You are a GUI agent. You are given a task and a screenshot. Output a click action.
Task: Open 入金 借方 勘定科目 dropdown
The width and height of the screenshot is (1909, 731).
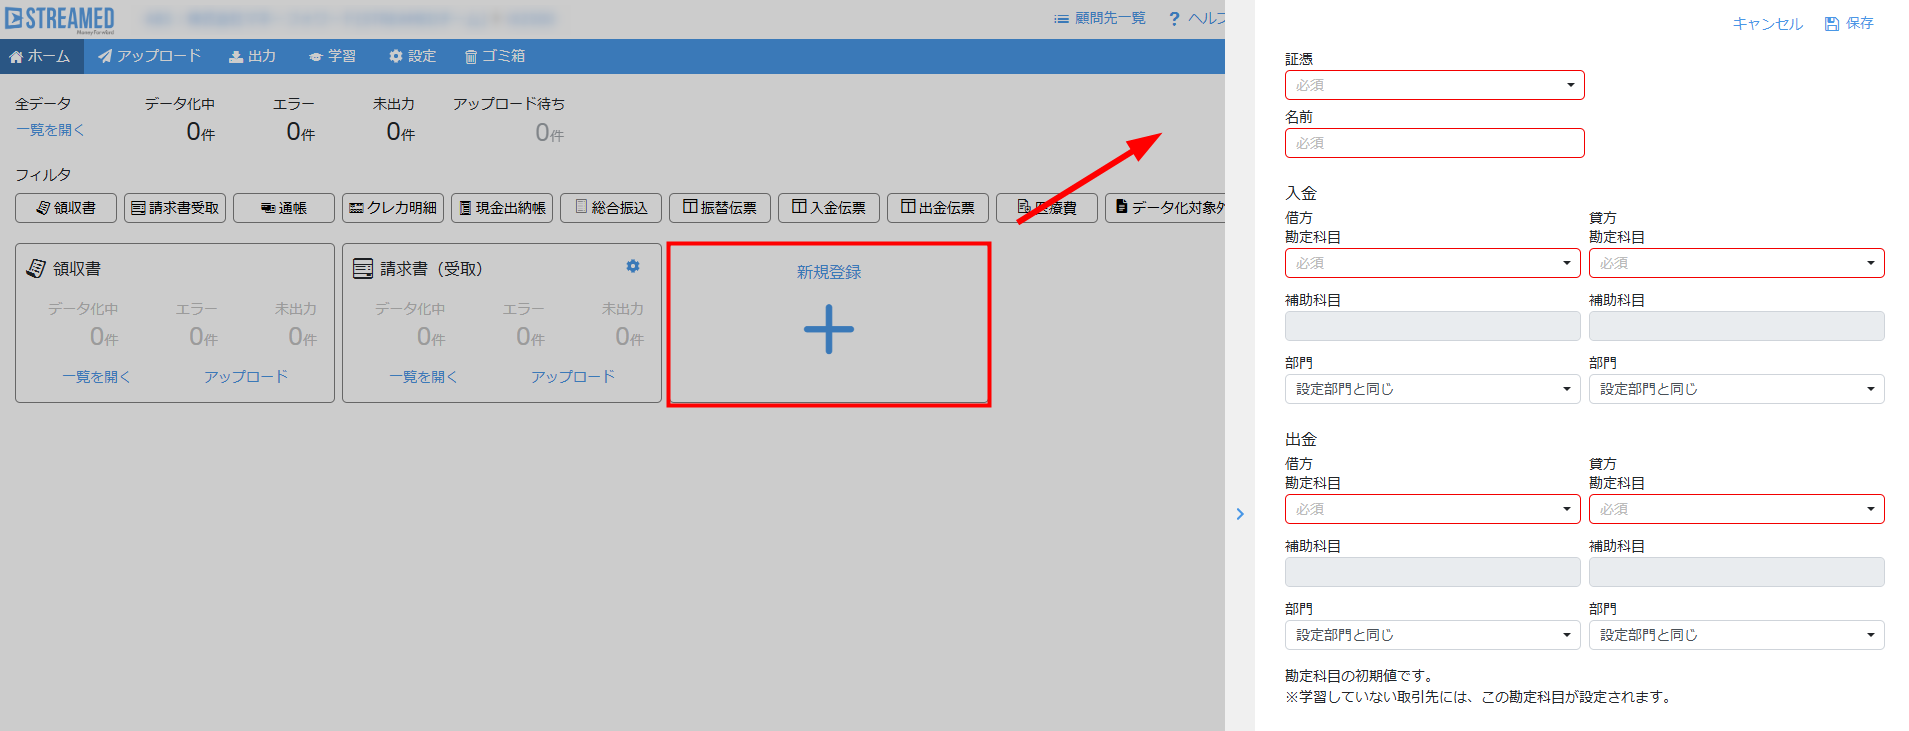[1432, 263]
